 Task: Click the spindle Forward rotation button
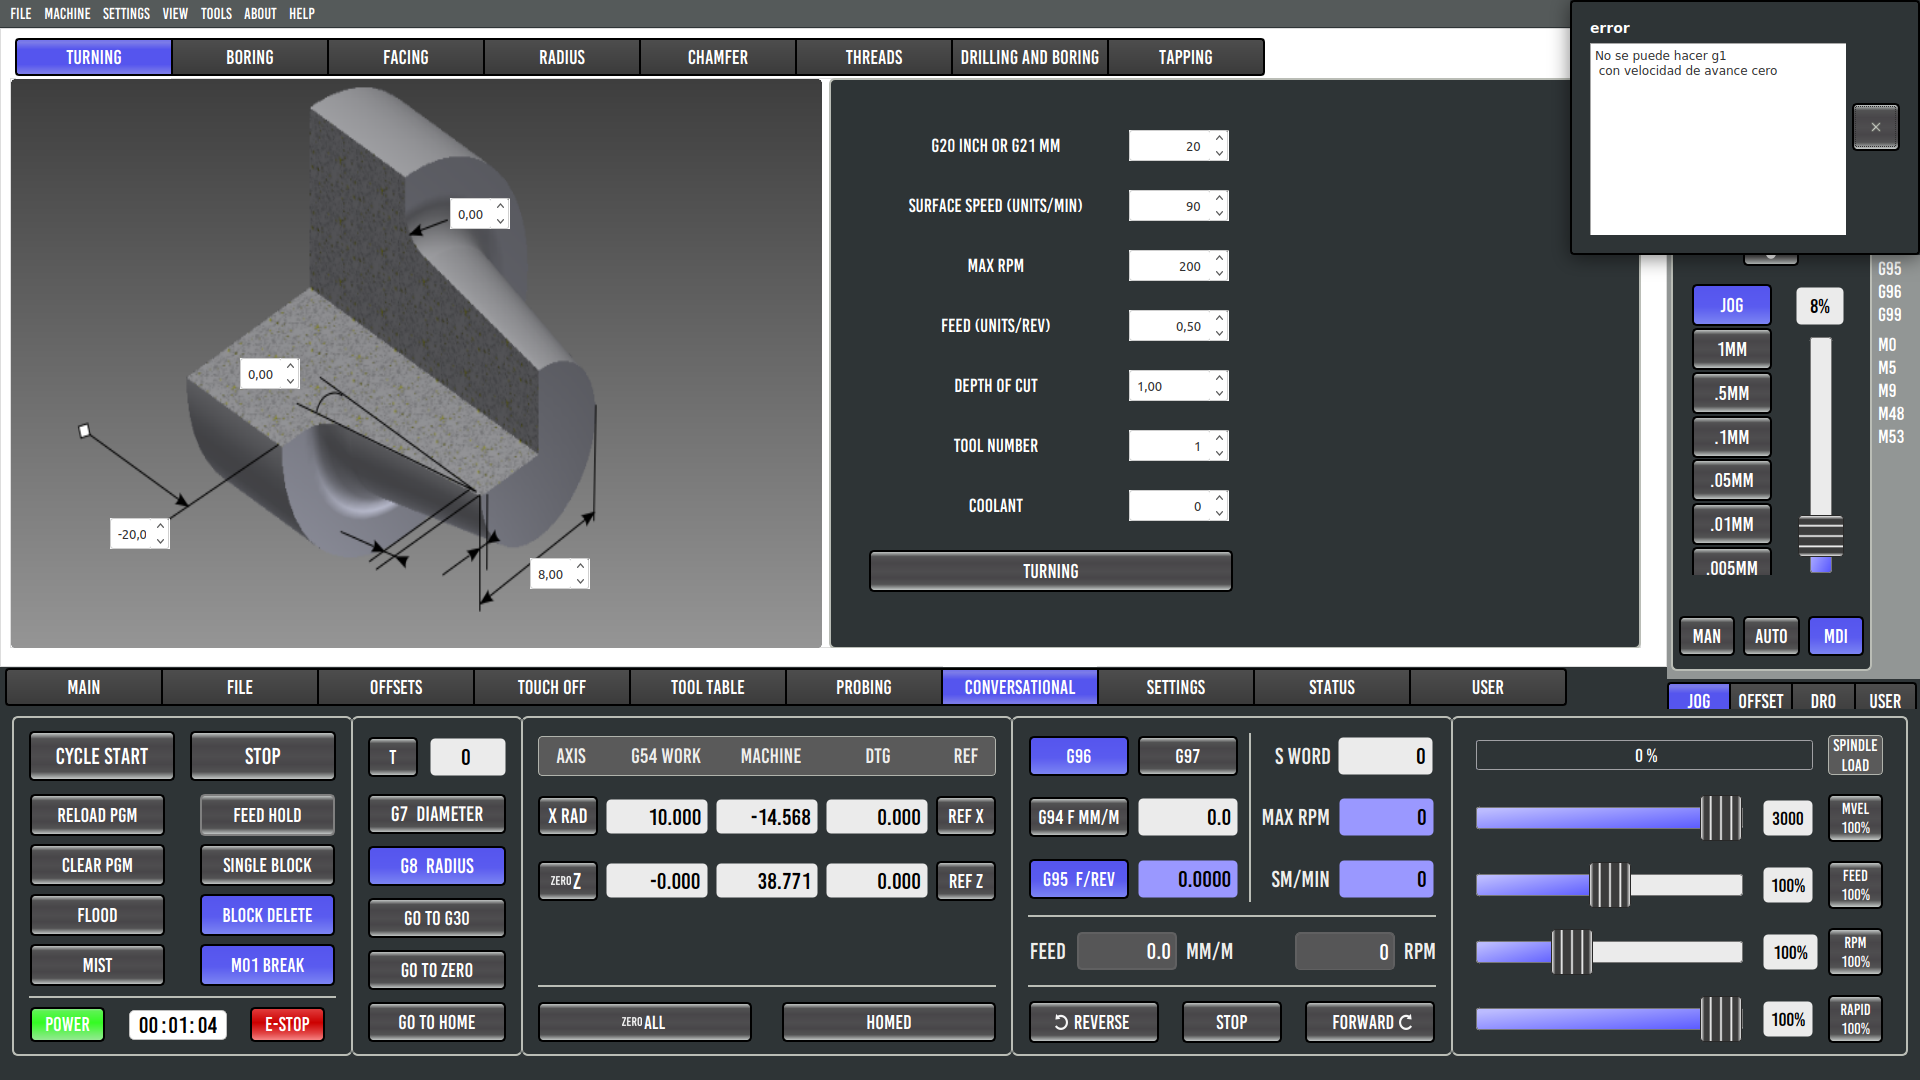coord(1370,1022)
